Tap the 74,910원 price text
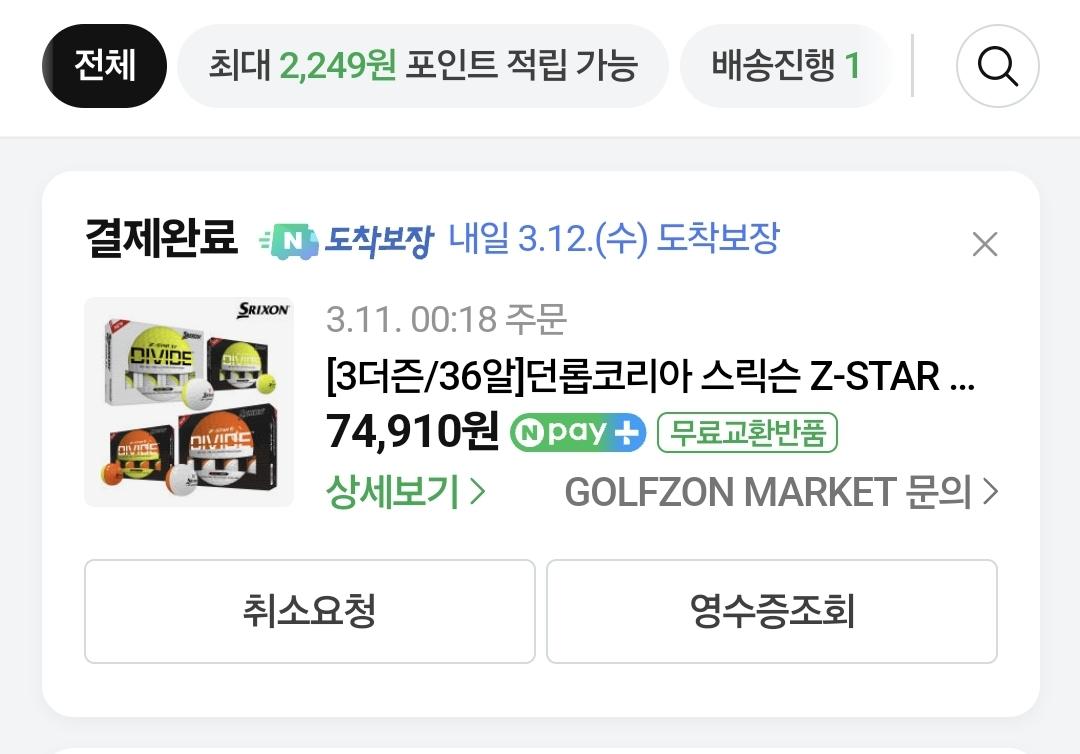 412,432
